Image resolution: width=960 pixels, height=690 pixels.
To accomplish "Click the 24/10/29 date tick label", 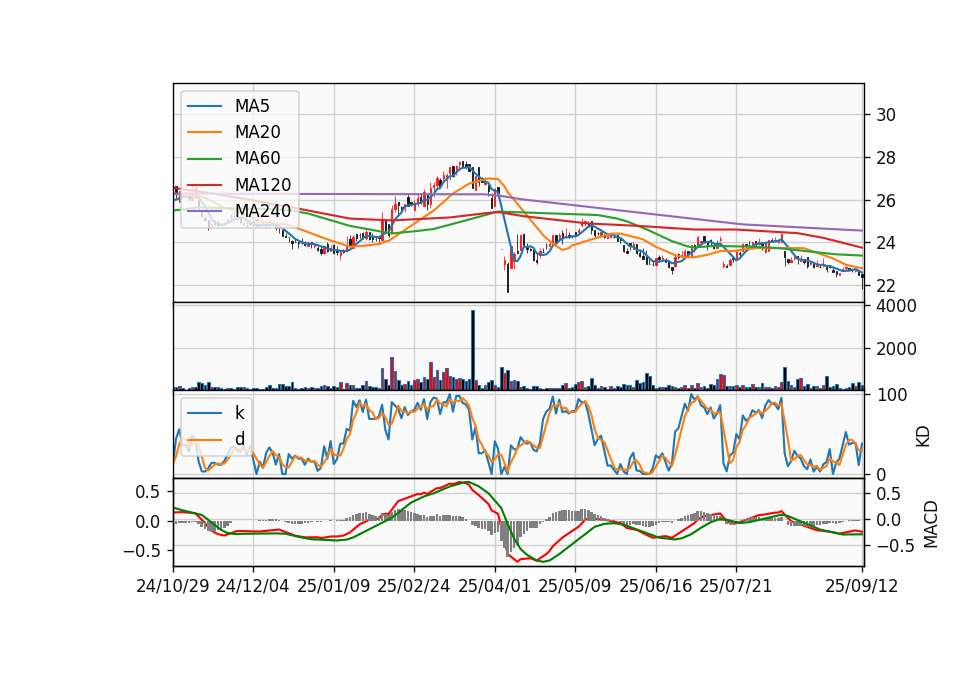I will click(x=173, y=586).
